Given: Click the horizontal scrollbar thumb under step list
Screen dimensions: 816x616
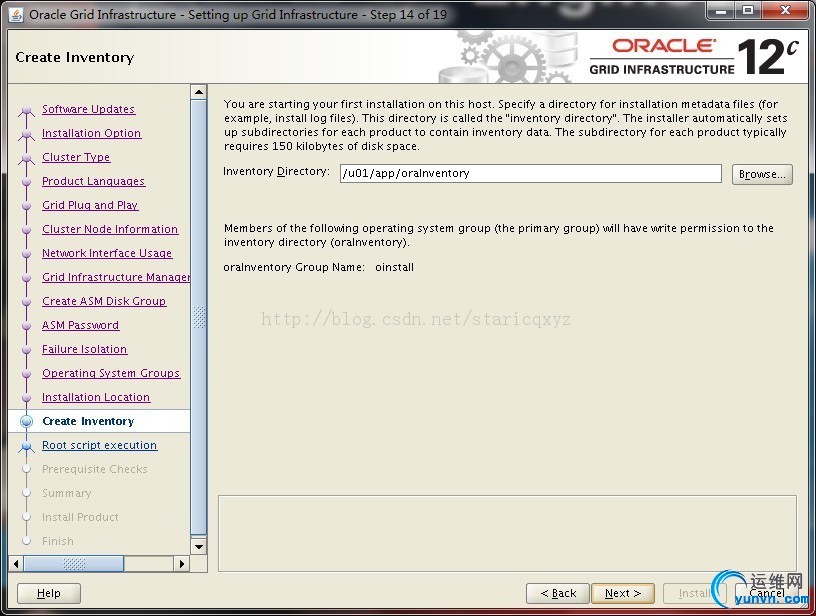Looking at the screenshot, I should [74, 563].
